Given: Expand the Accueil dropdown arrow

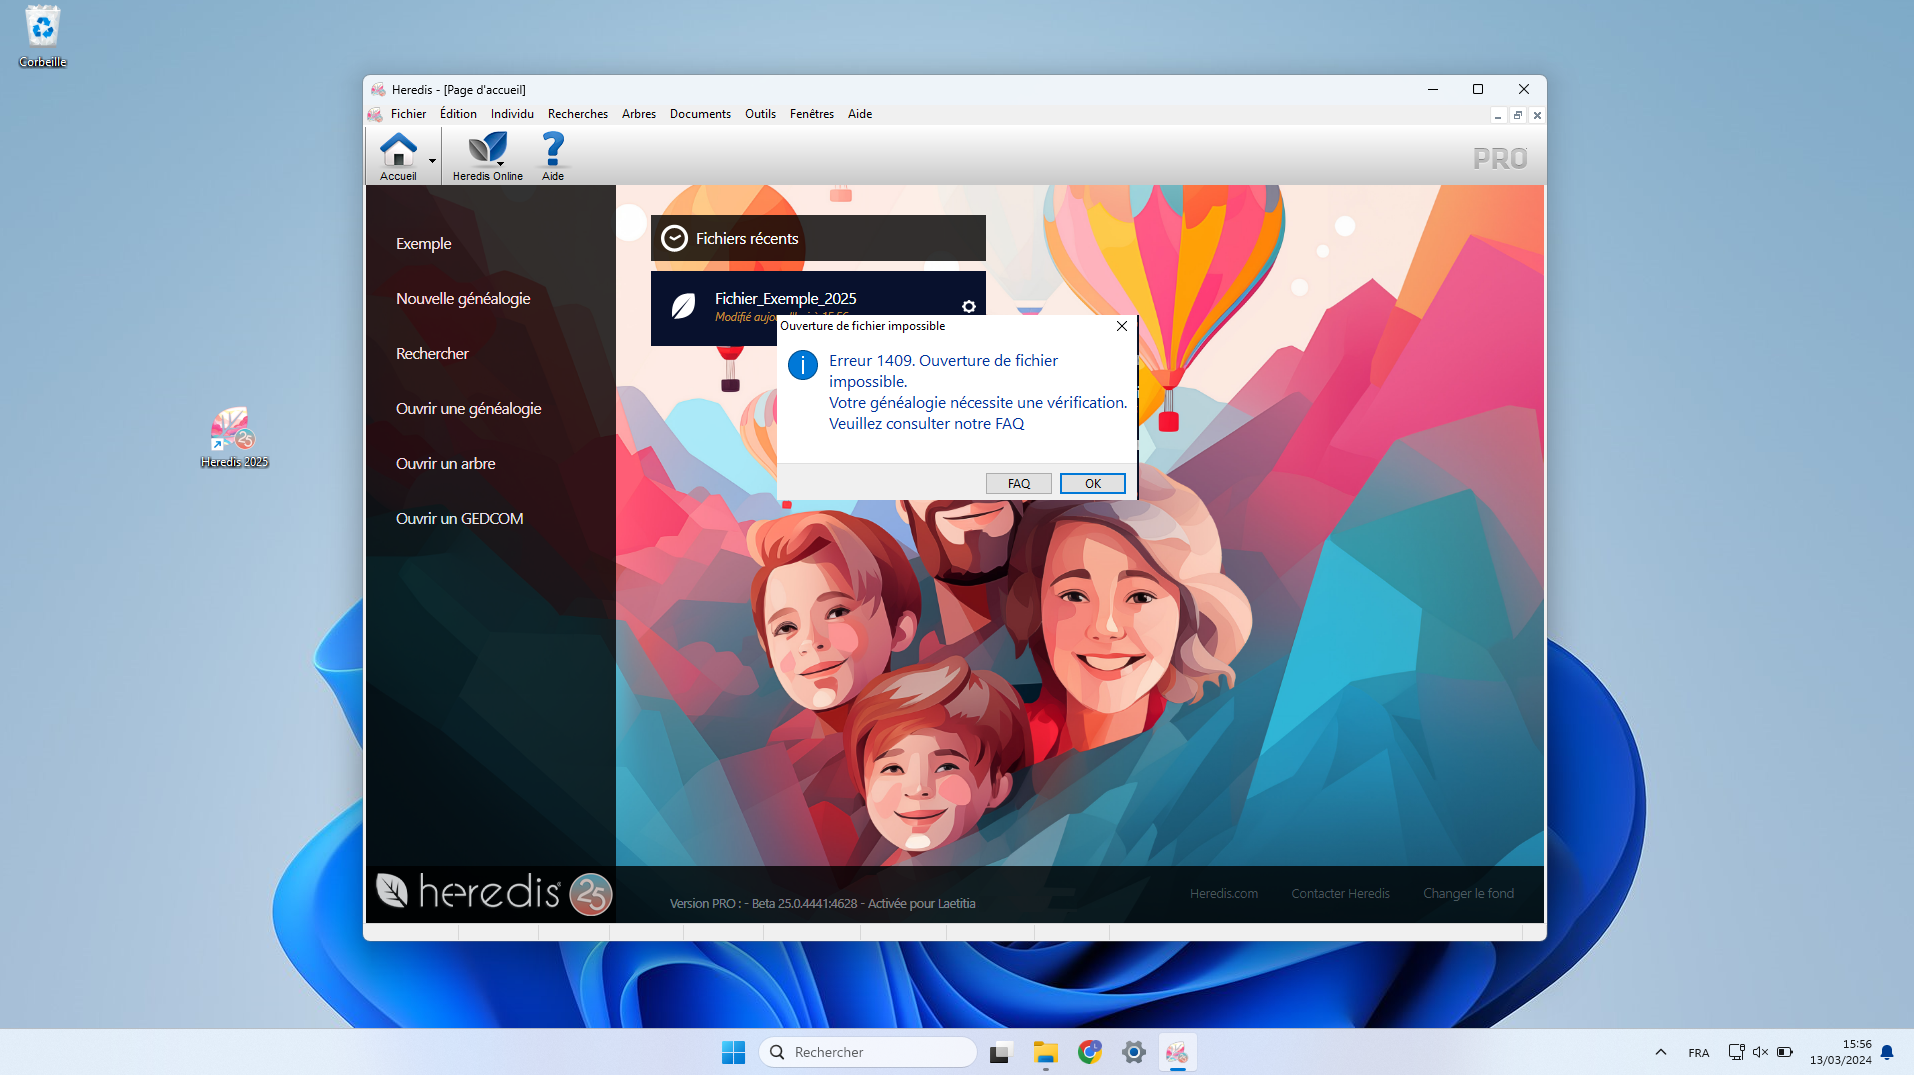Looking at the screenshot, I should pos(432,160).
